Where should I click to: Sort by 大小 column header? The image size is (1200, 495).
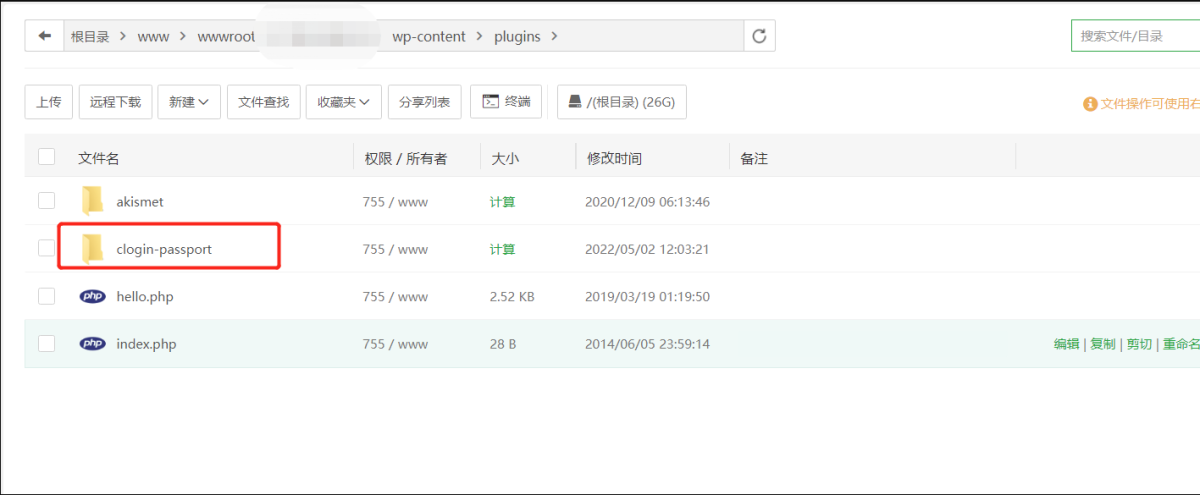504,158
